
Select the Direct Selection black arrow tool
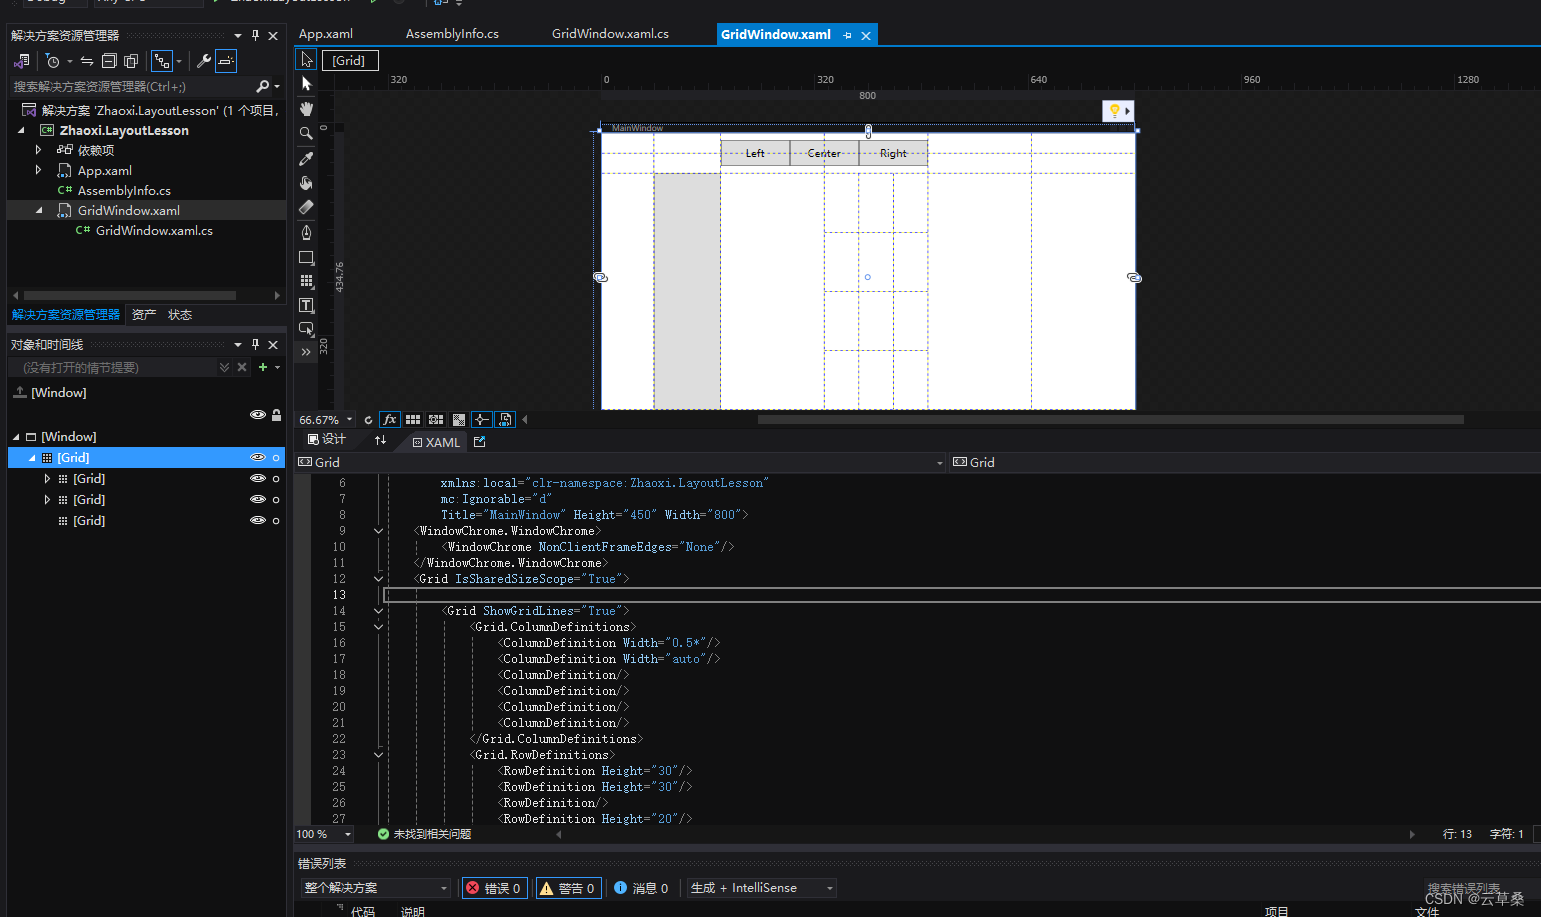pos(306,84)
